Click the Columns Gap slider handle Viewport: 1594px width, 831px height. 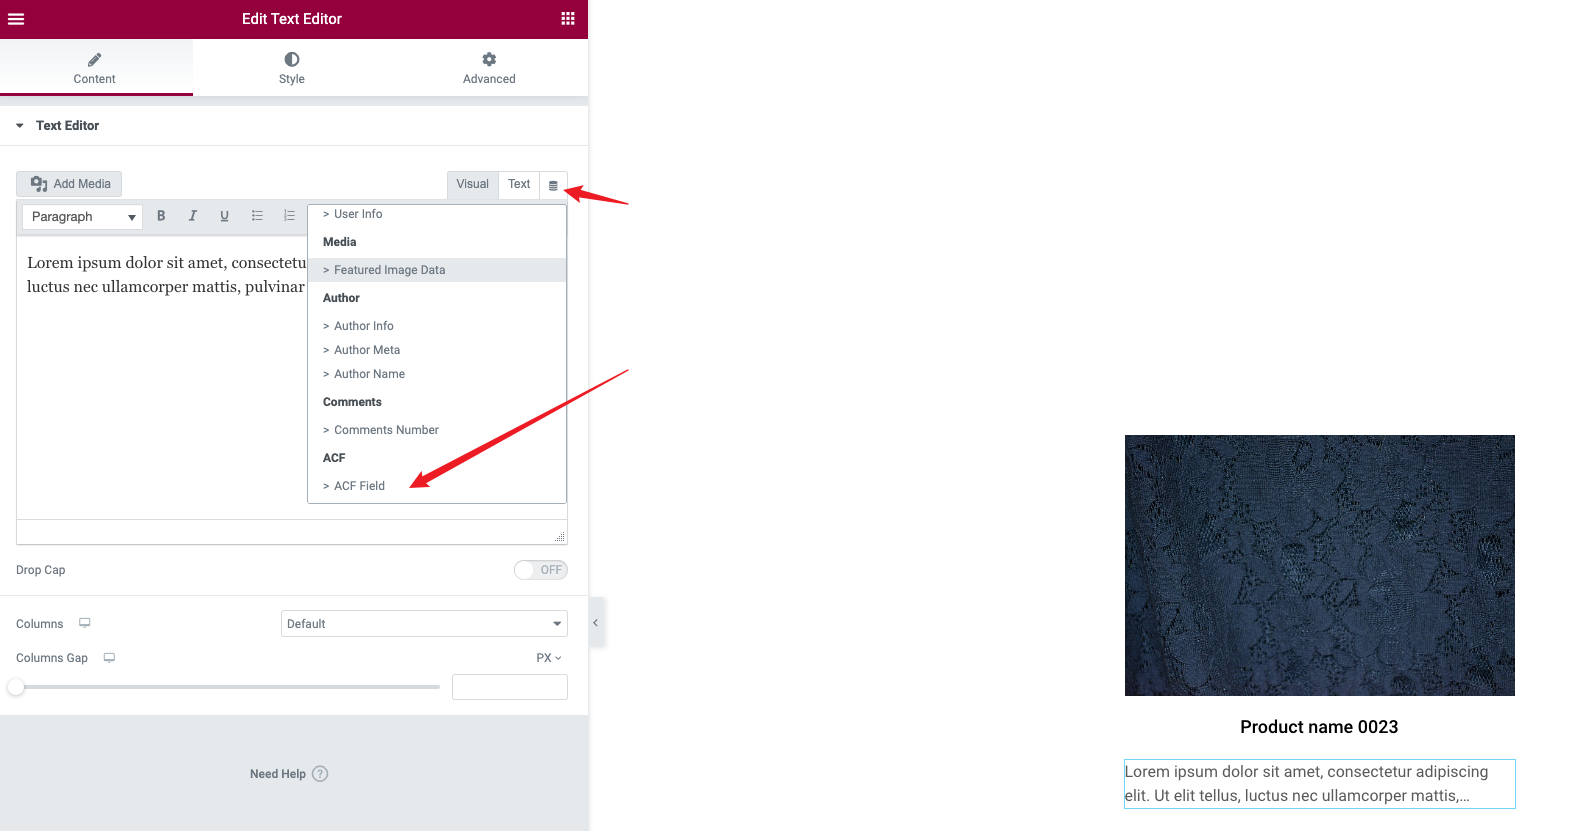point(16,687)
